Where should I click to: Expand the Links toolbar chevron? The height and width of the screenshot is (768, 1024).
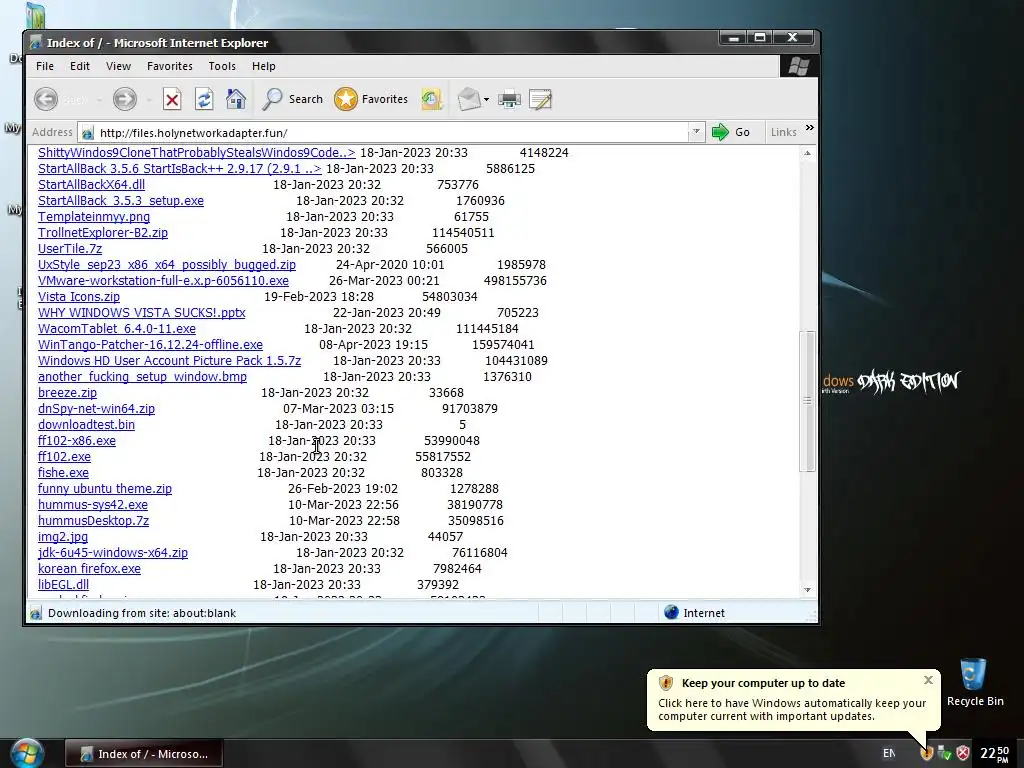810,128
